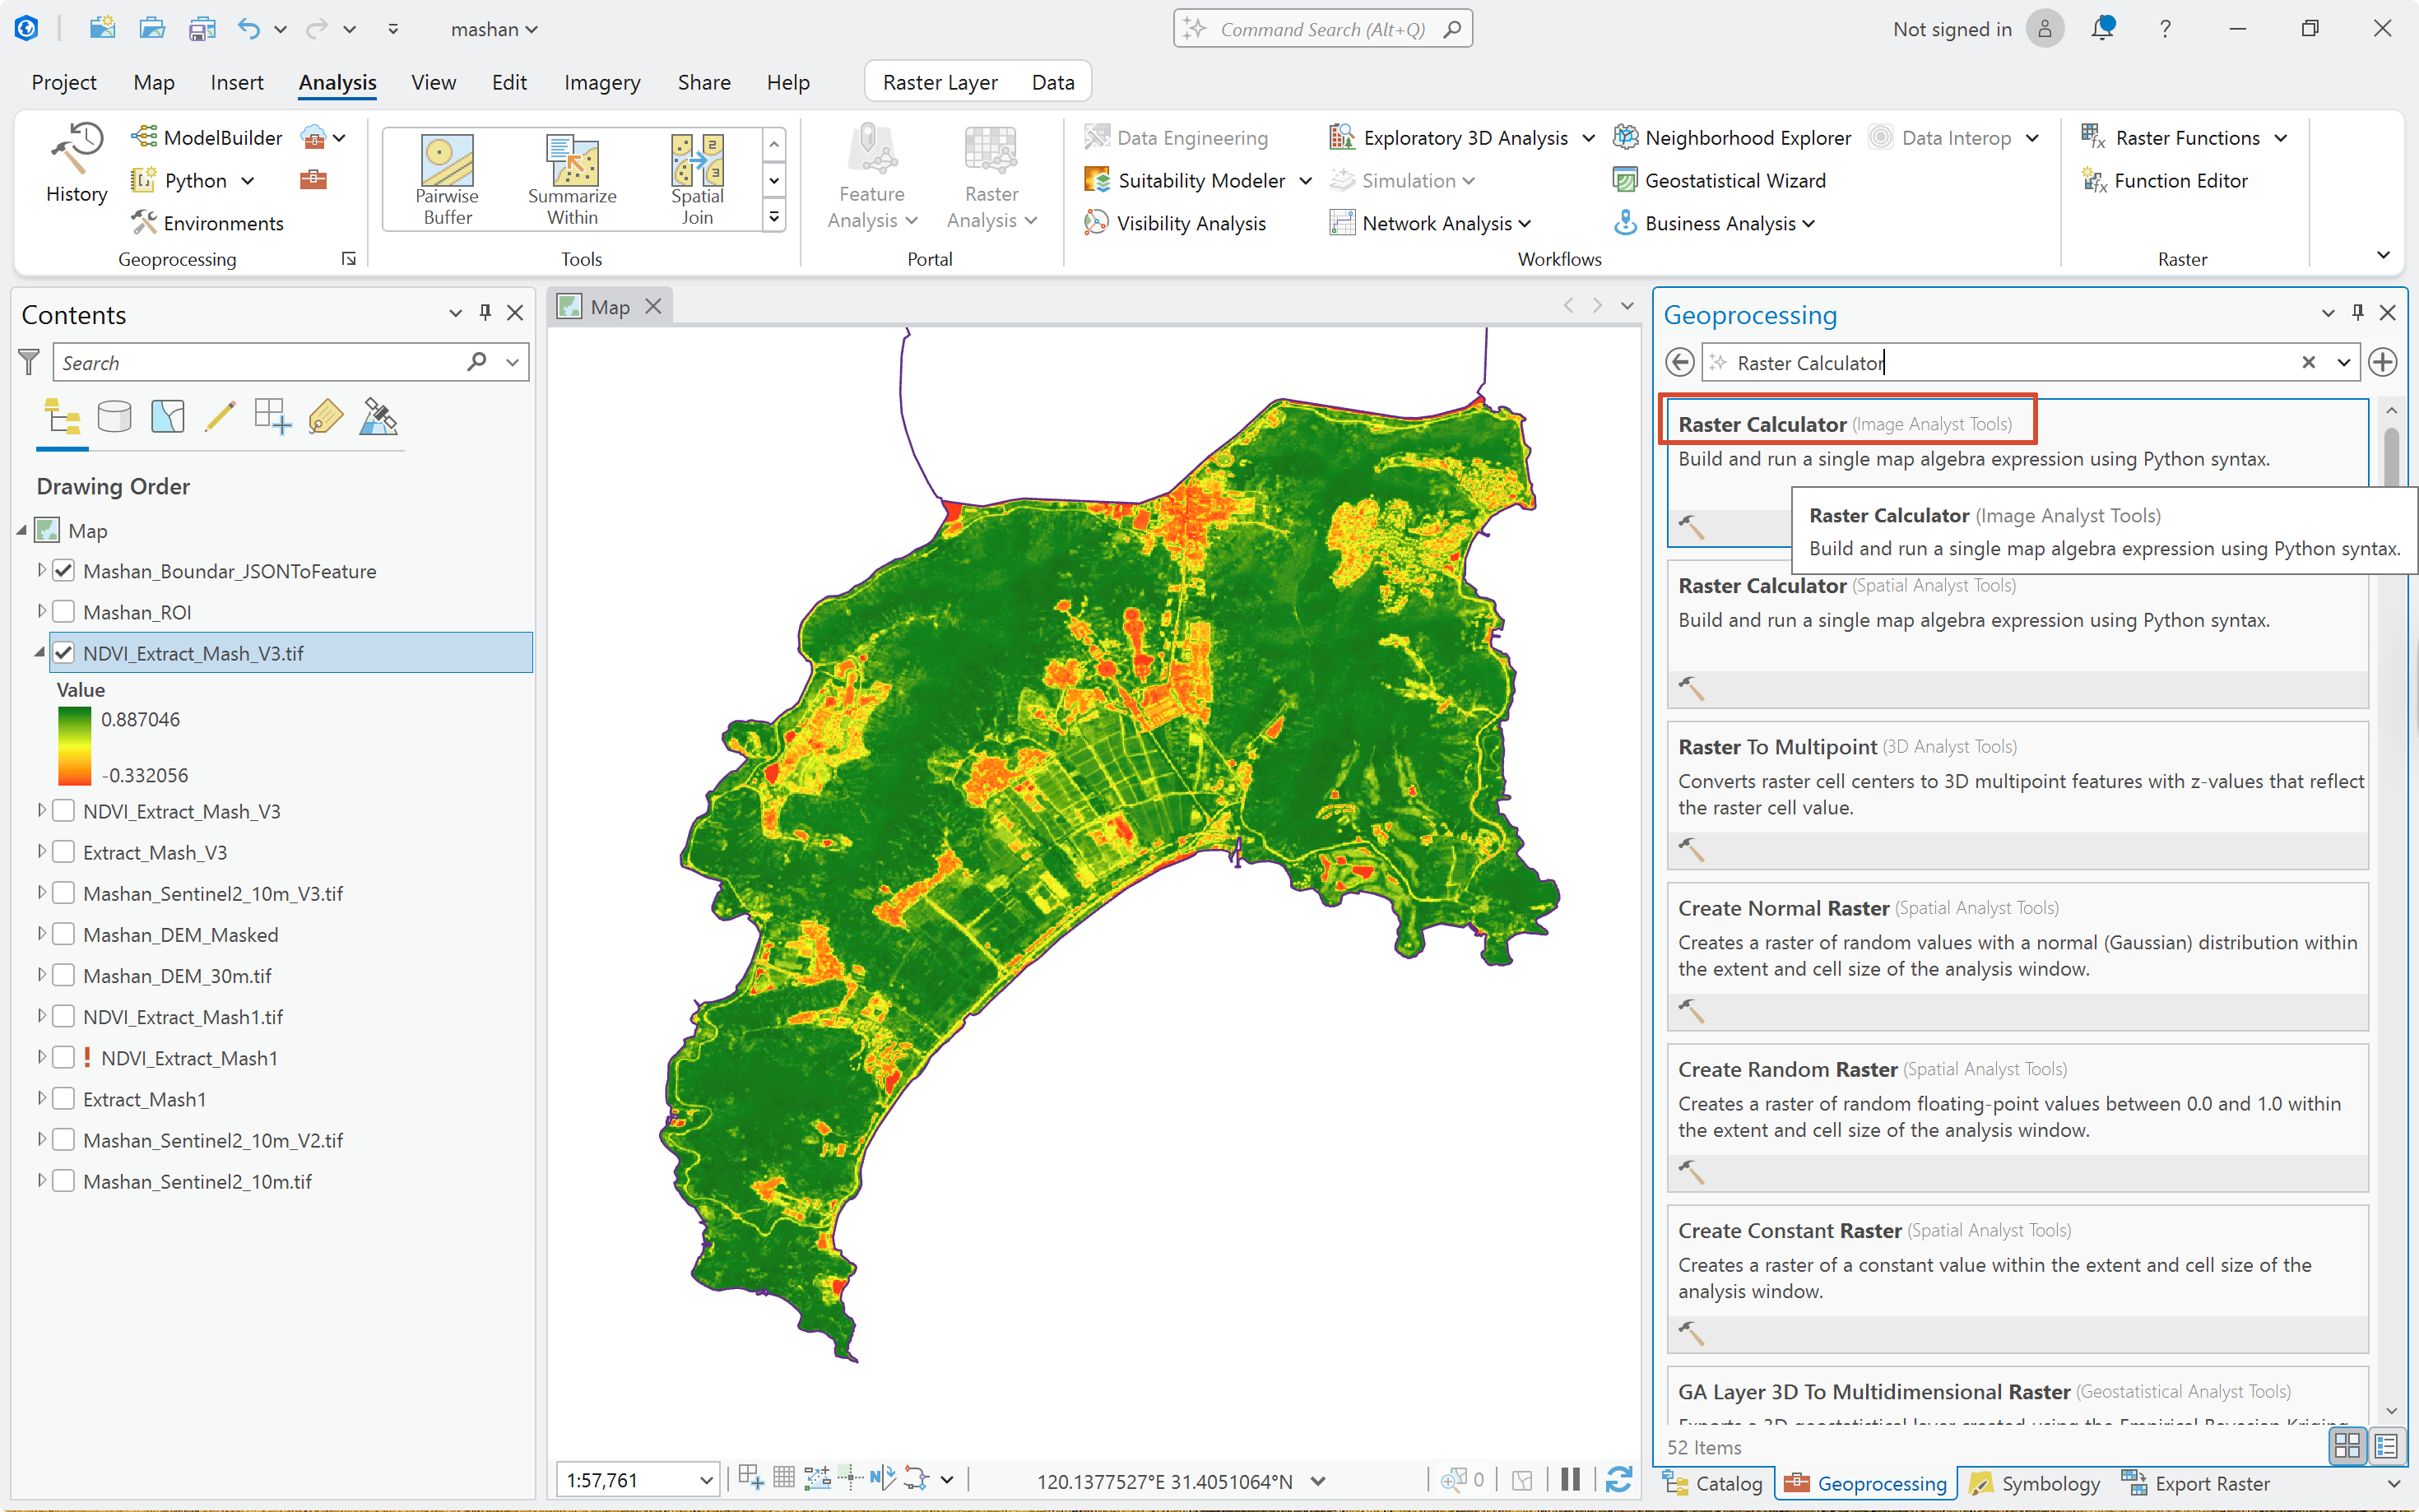This screenshot has height=1512, width=2419.
Task: Open the Geostatistical Wizard
Action: pos(1720,180)
